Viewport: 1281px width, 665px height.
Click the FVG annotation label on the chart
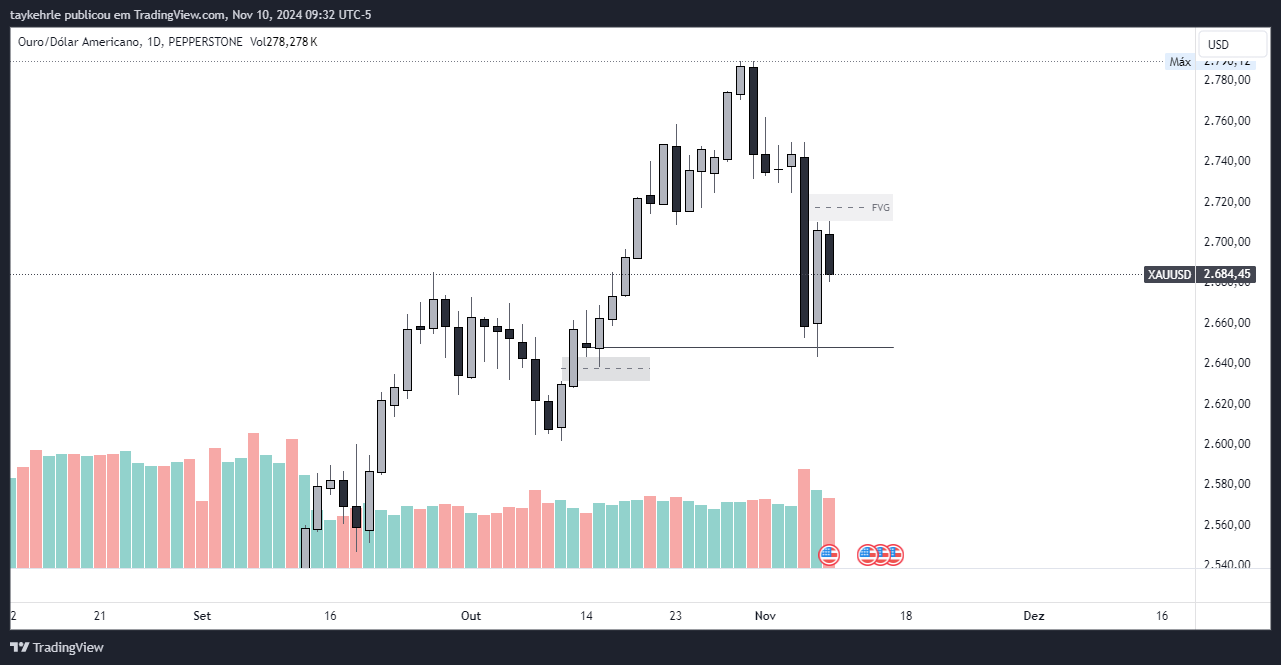(x=878, y=207)
